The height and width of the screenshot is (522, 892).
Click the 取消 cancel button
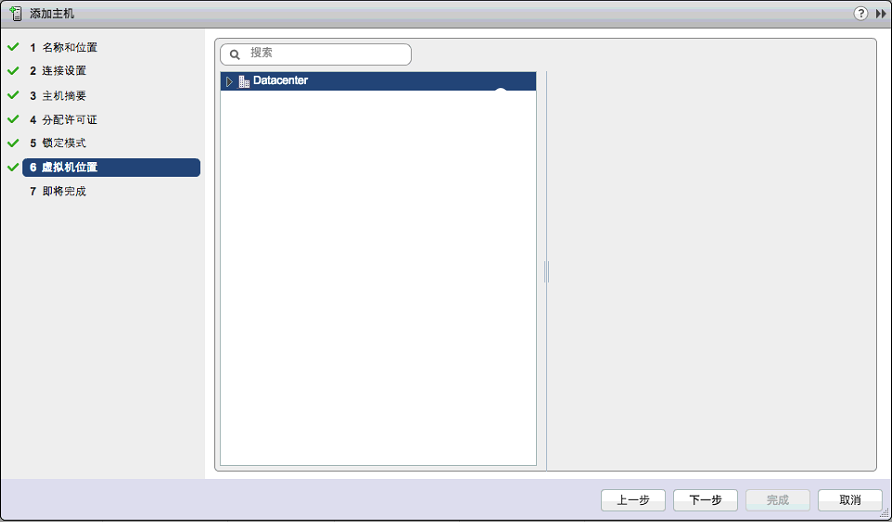tap(850, 500)
